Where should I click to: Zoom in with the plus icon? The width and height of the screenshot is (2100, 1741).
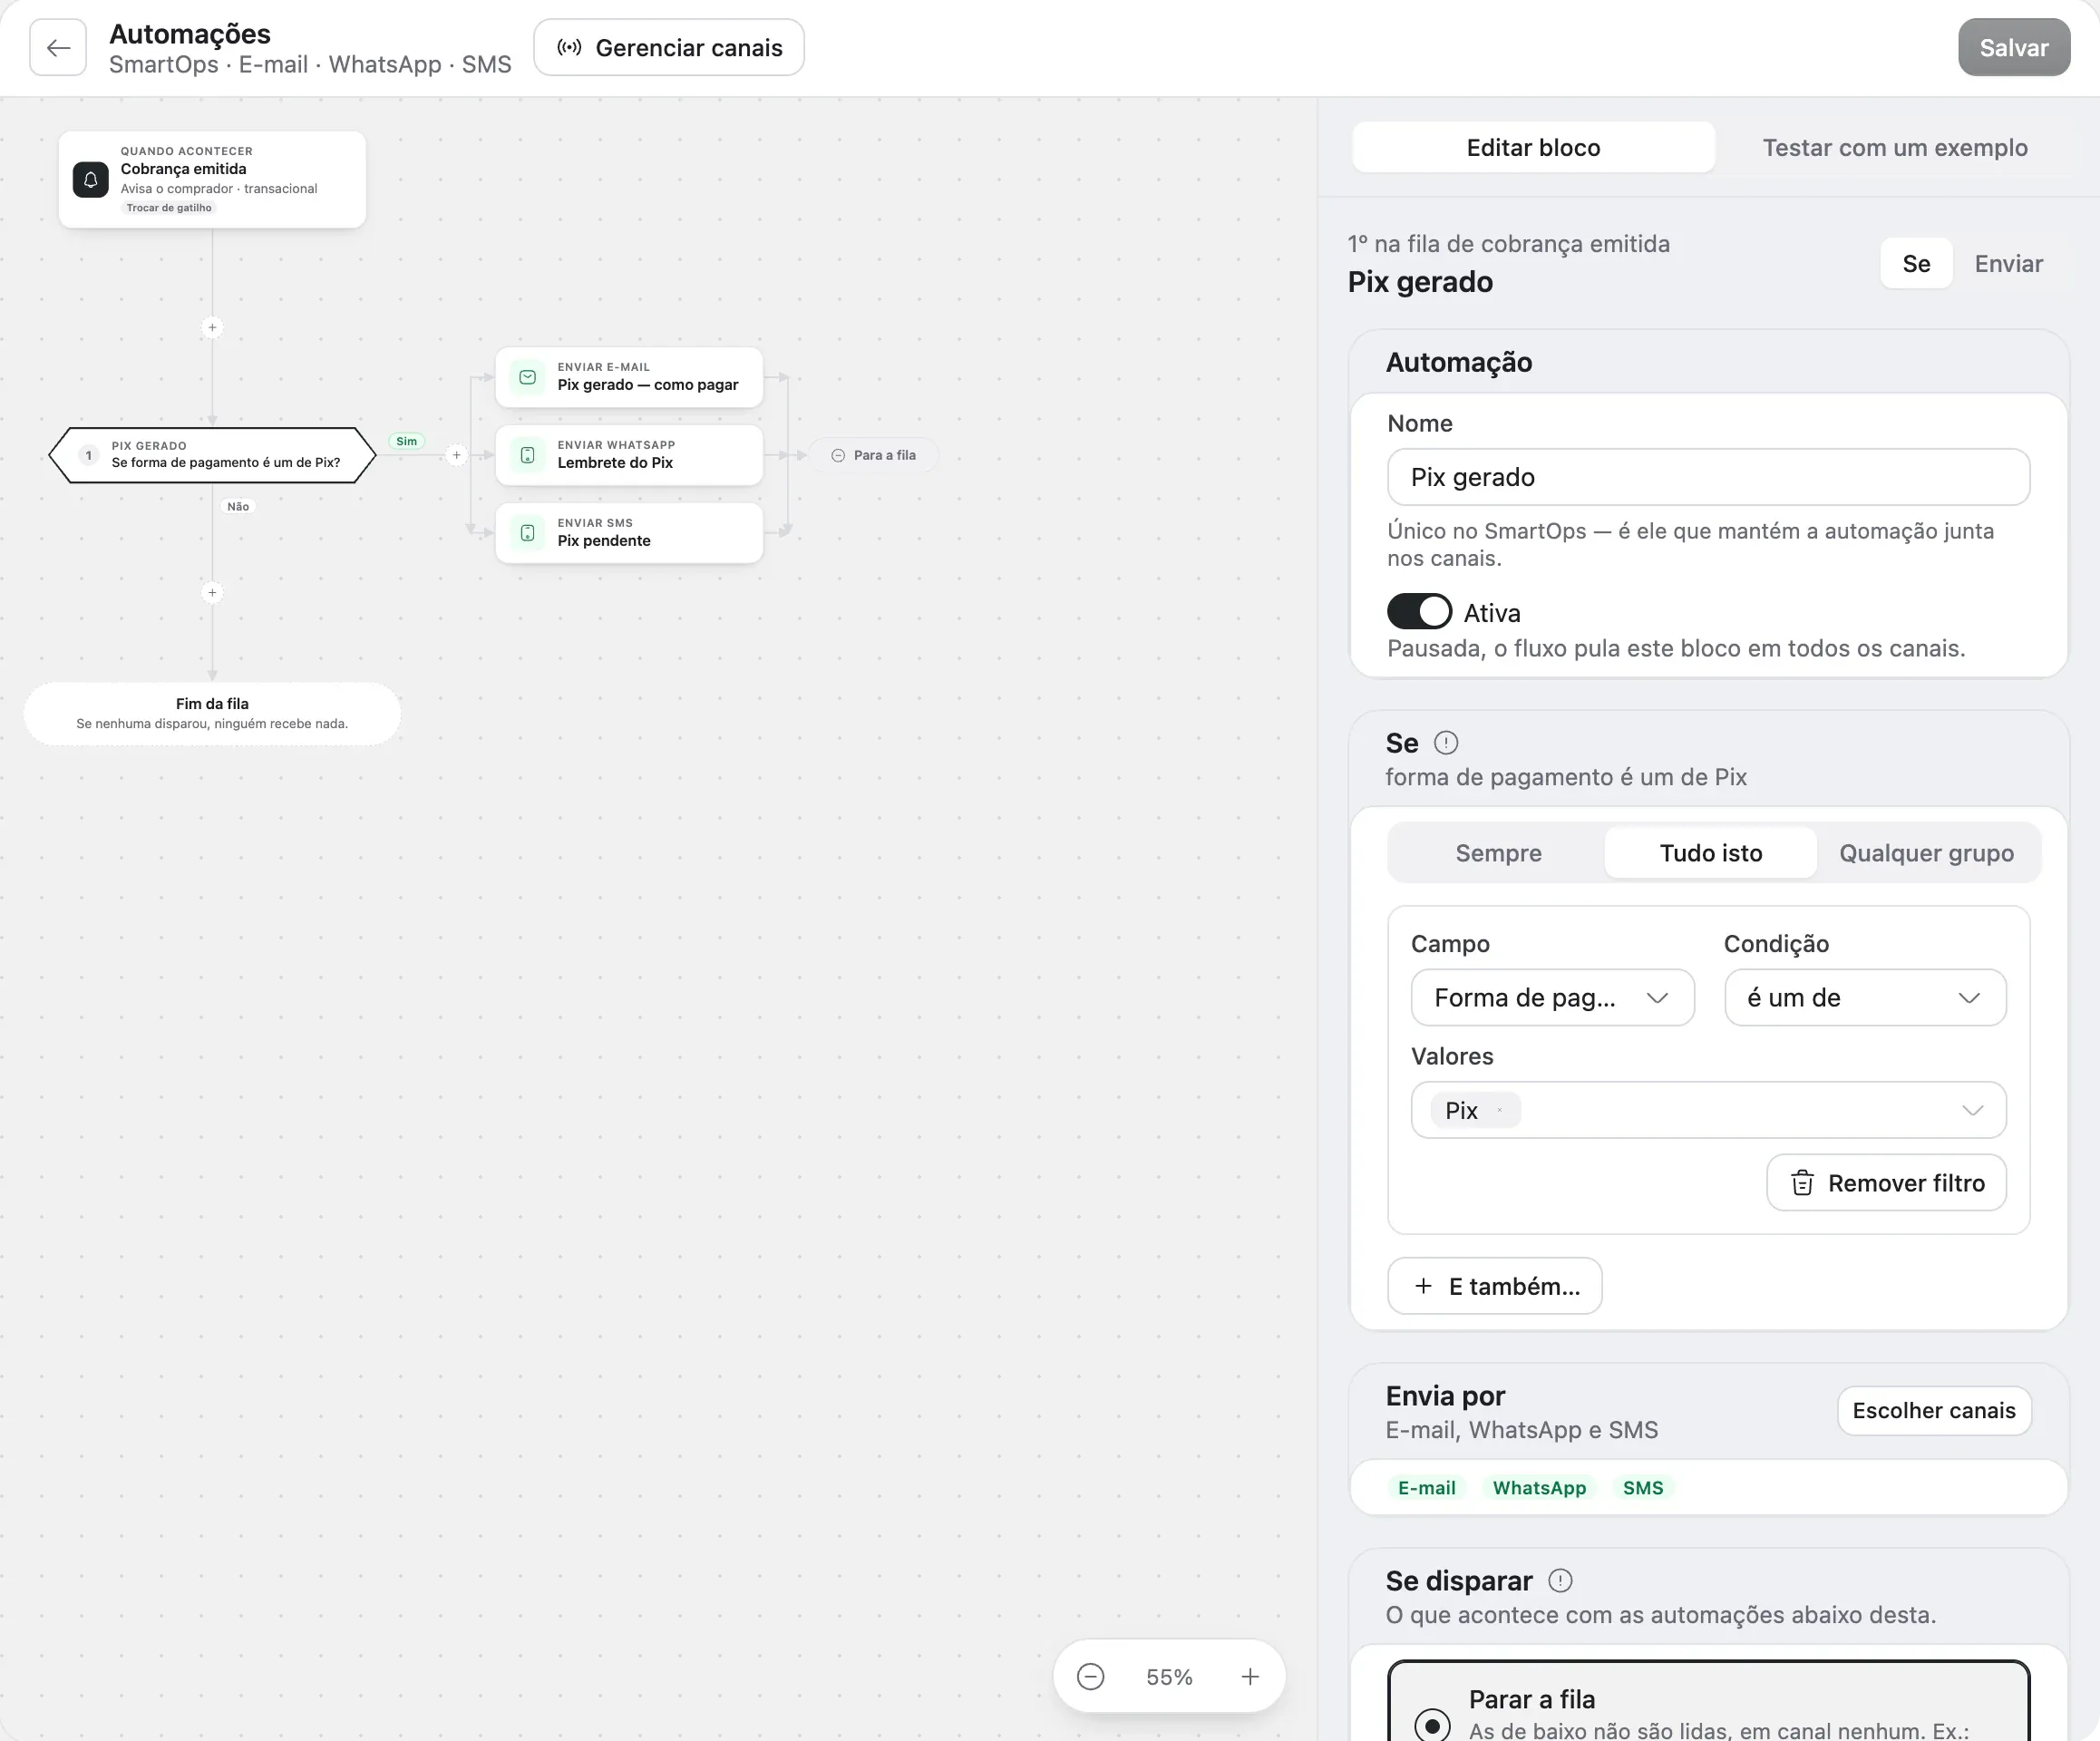pyautogui.click(x=1250, y=1676)
